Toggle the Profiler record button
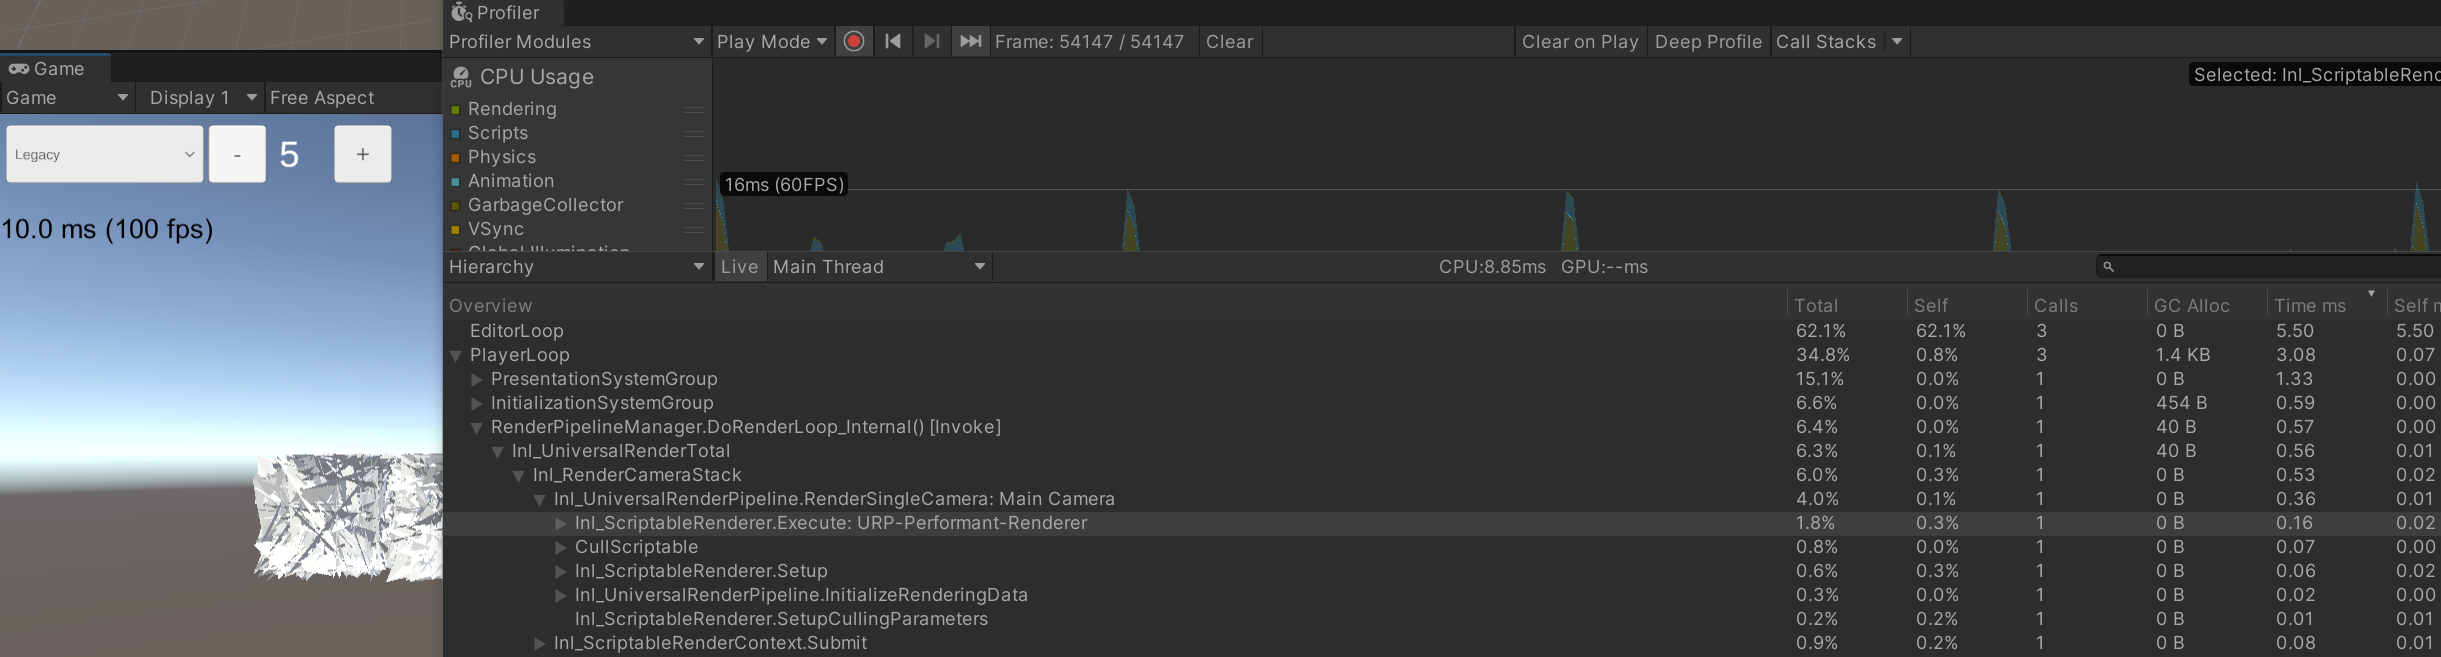Image resolution: width=2441 pixels, height=657 pixels. [854, 42]
